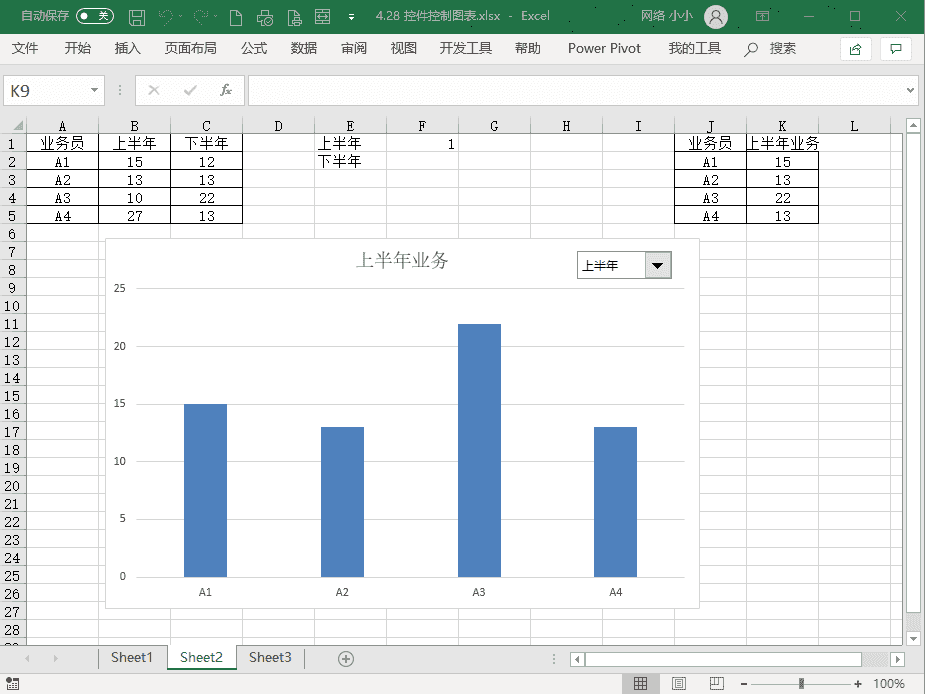
Task: Open the redo history dropdown arrow
Action: (216, 17)
